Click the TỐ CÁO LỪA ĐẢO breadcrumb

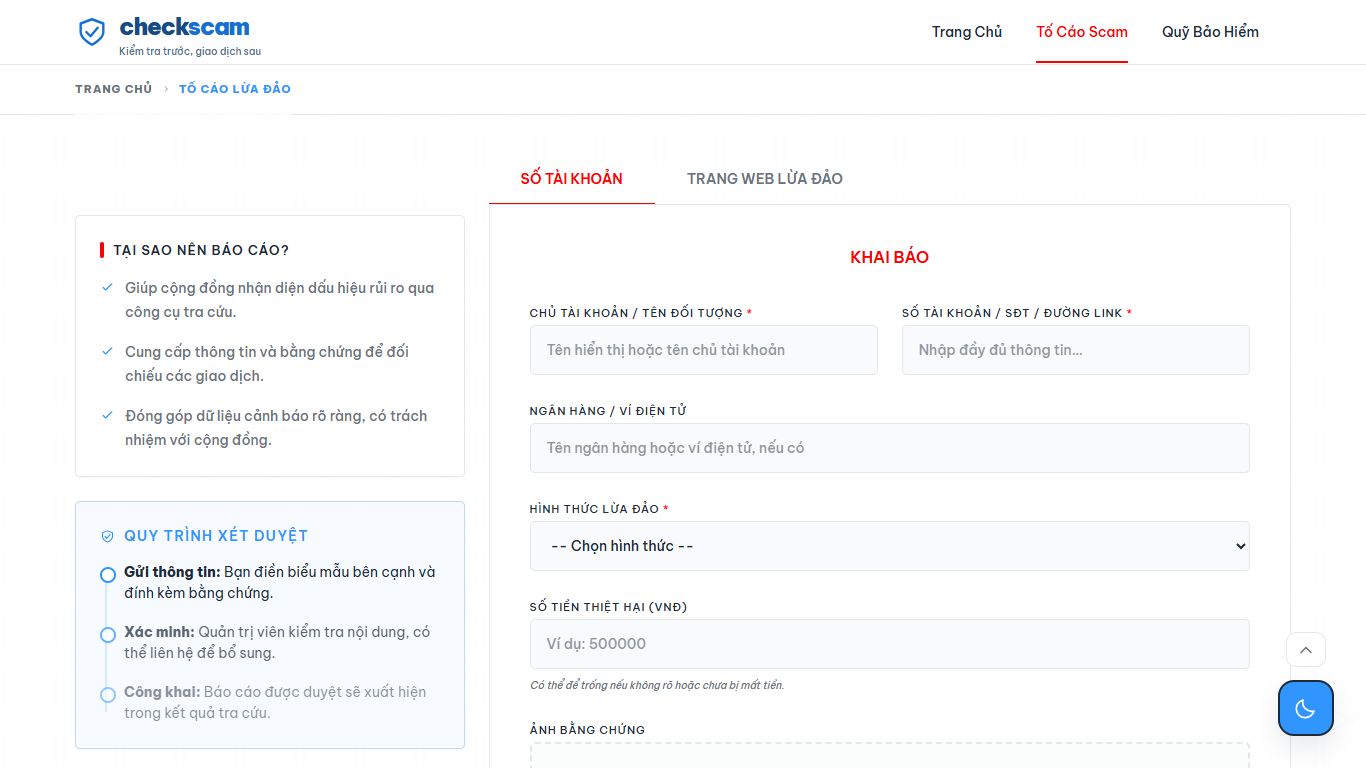click(x=235, y=89)
